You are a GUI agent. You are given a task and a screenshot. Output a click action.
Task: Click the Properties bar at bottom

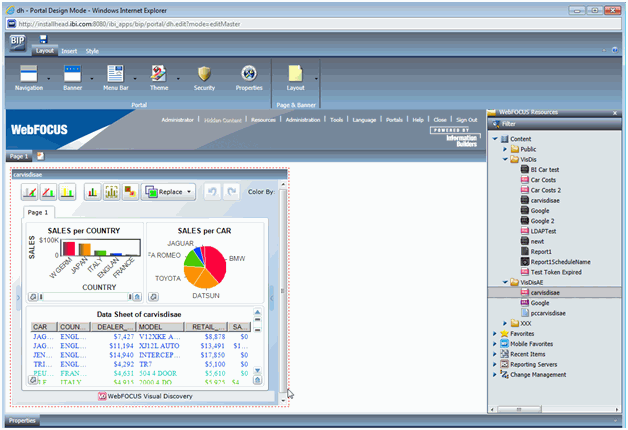tap(314, 420)
